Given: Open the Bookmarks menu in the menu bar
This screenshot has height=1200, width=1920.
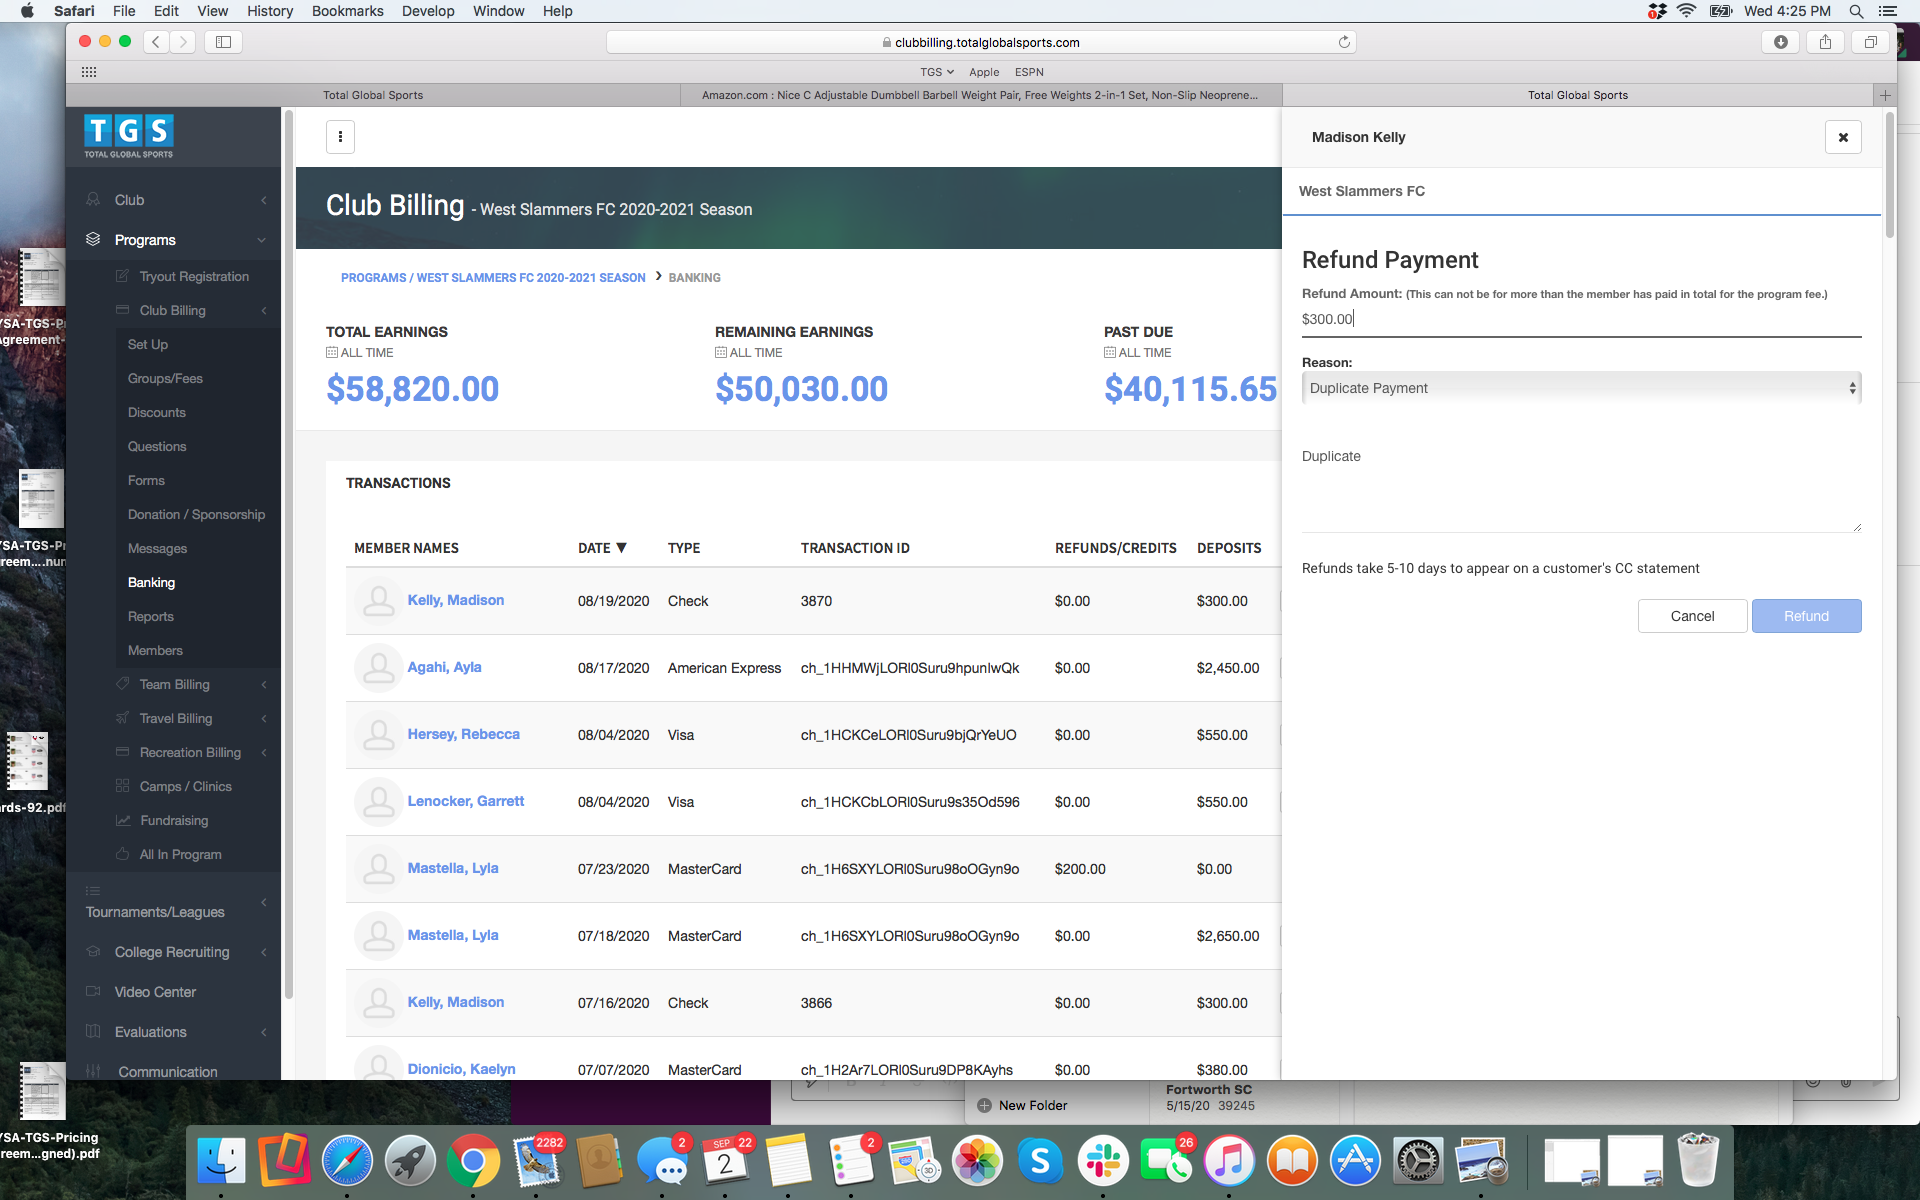Looking at the screenshot, I should point(347,11).
